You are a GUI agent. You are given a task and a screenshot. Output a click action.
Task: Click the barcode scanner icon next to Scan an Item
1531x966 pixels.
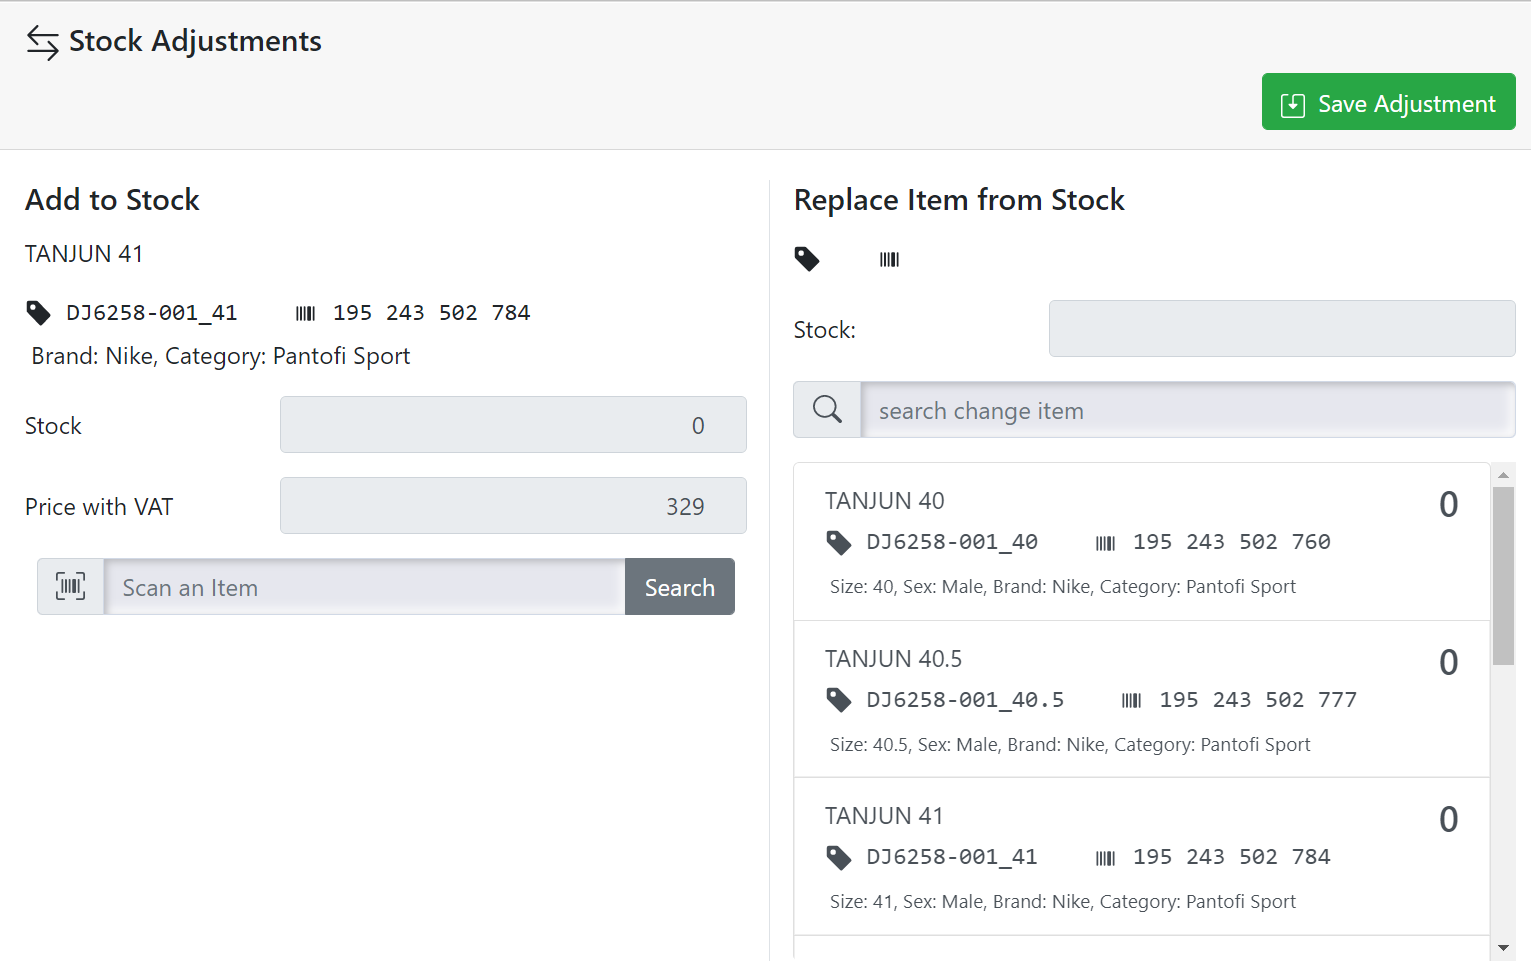71,587
